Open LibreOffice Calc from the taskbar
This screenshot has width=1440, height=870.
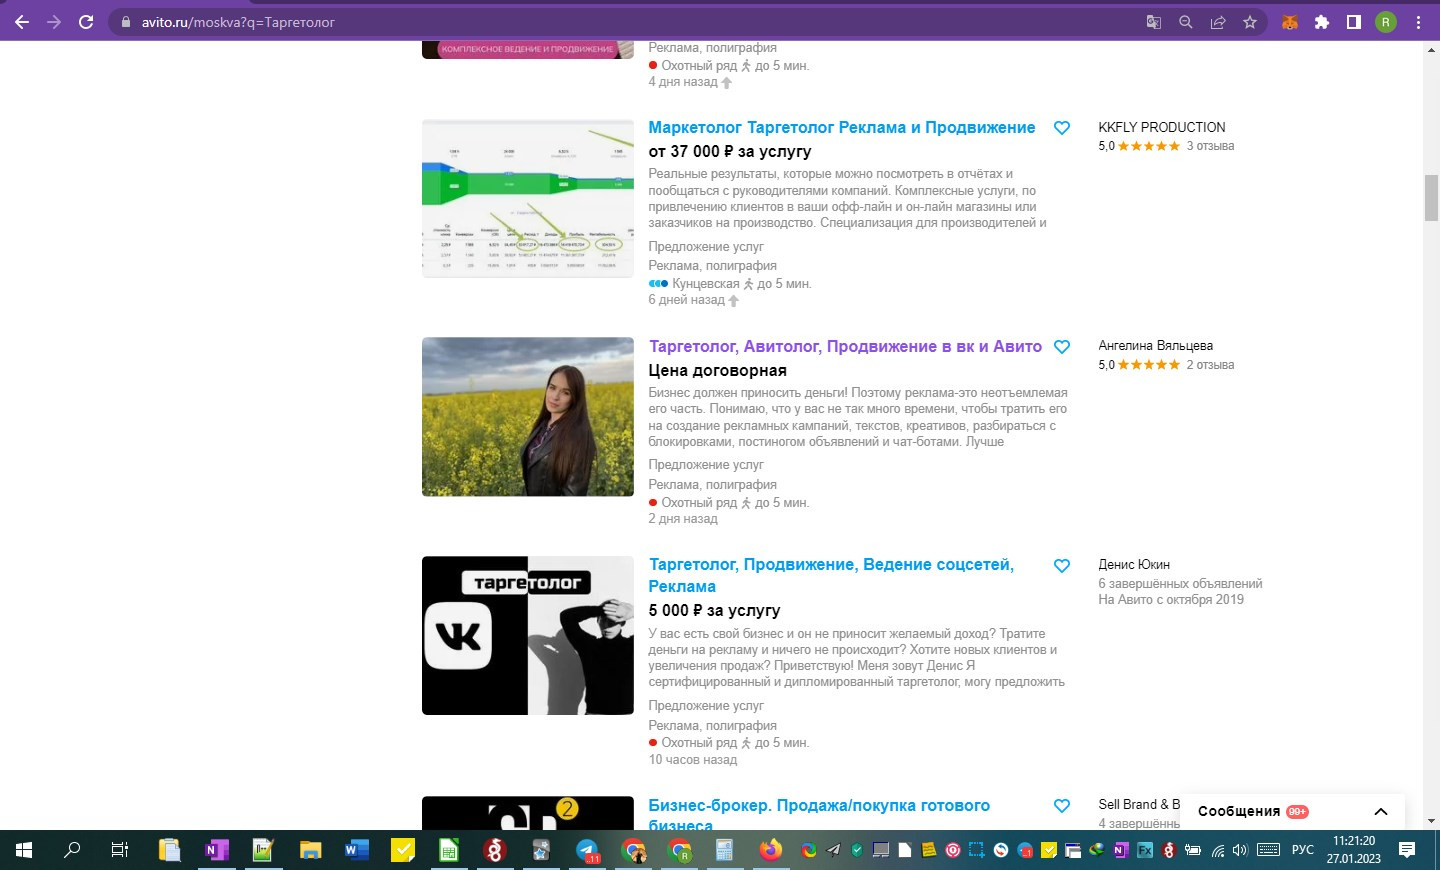[x=449, y=850]
